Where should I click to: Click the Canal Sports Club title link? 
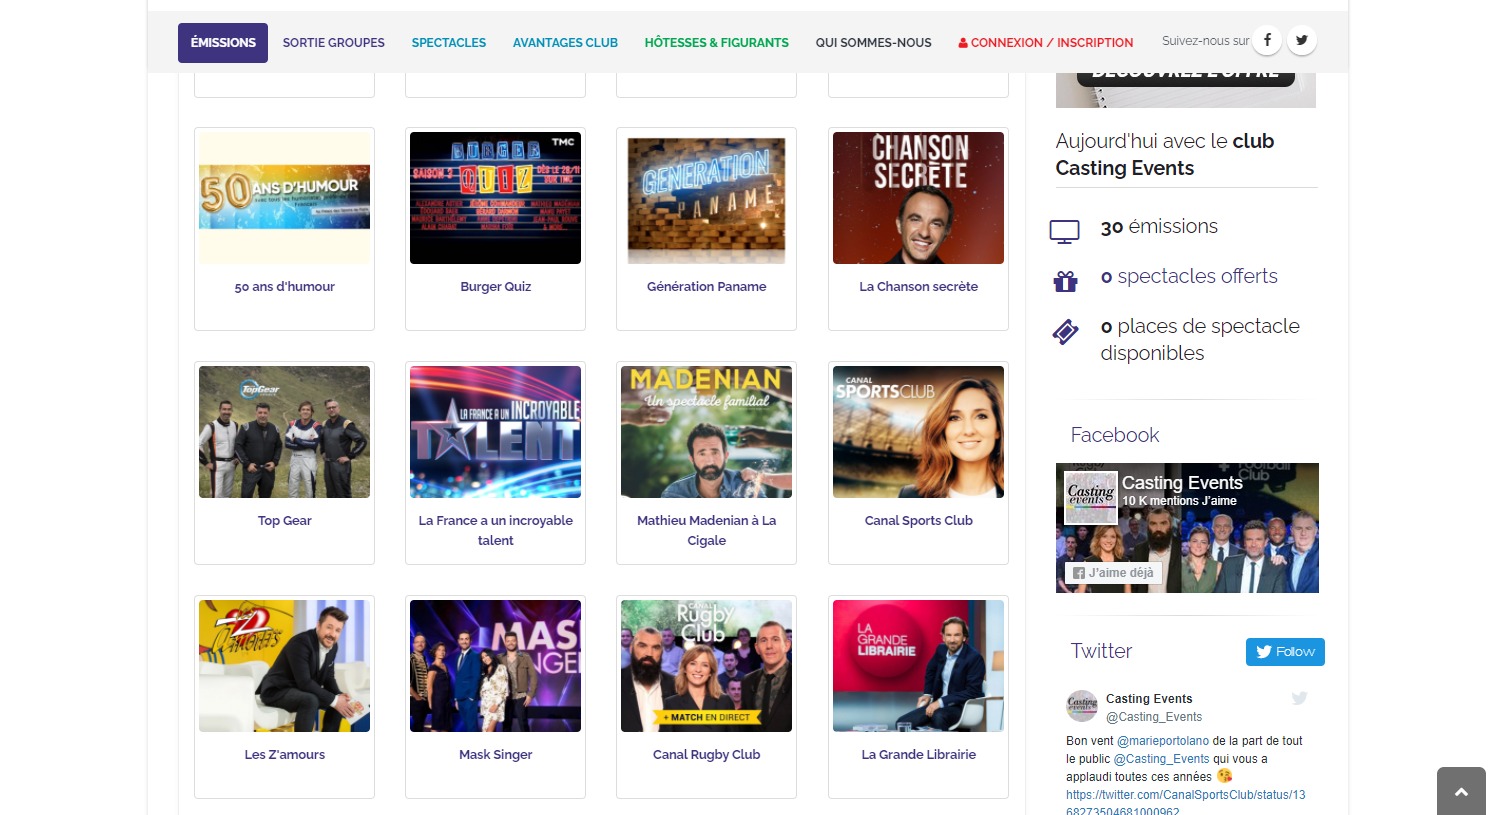pyautogui.click(x=918, y=521)
